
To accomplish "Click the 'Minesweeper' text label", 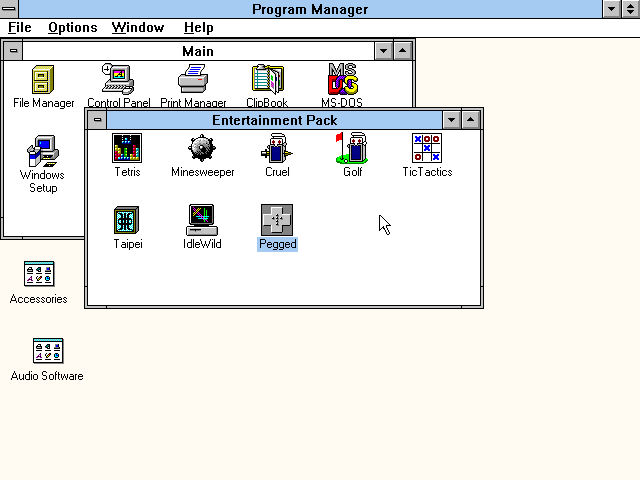I will (202, 172).
